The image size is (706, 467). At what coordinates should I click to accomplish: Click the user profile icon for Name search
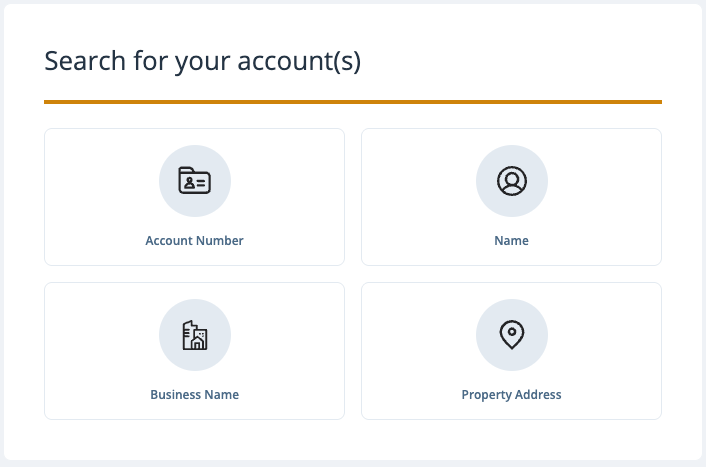point(512,181)
